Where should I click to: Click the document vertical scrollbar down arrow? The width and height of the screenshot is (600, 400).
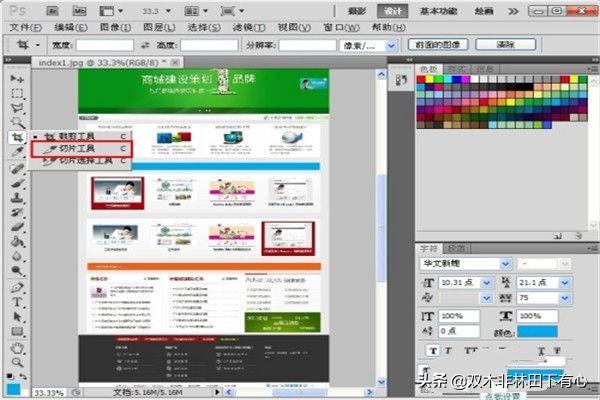(381, 382)
